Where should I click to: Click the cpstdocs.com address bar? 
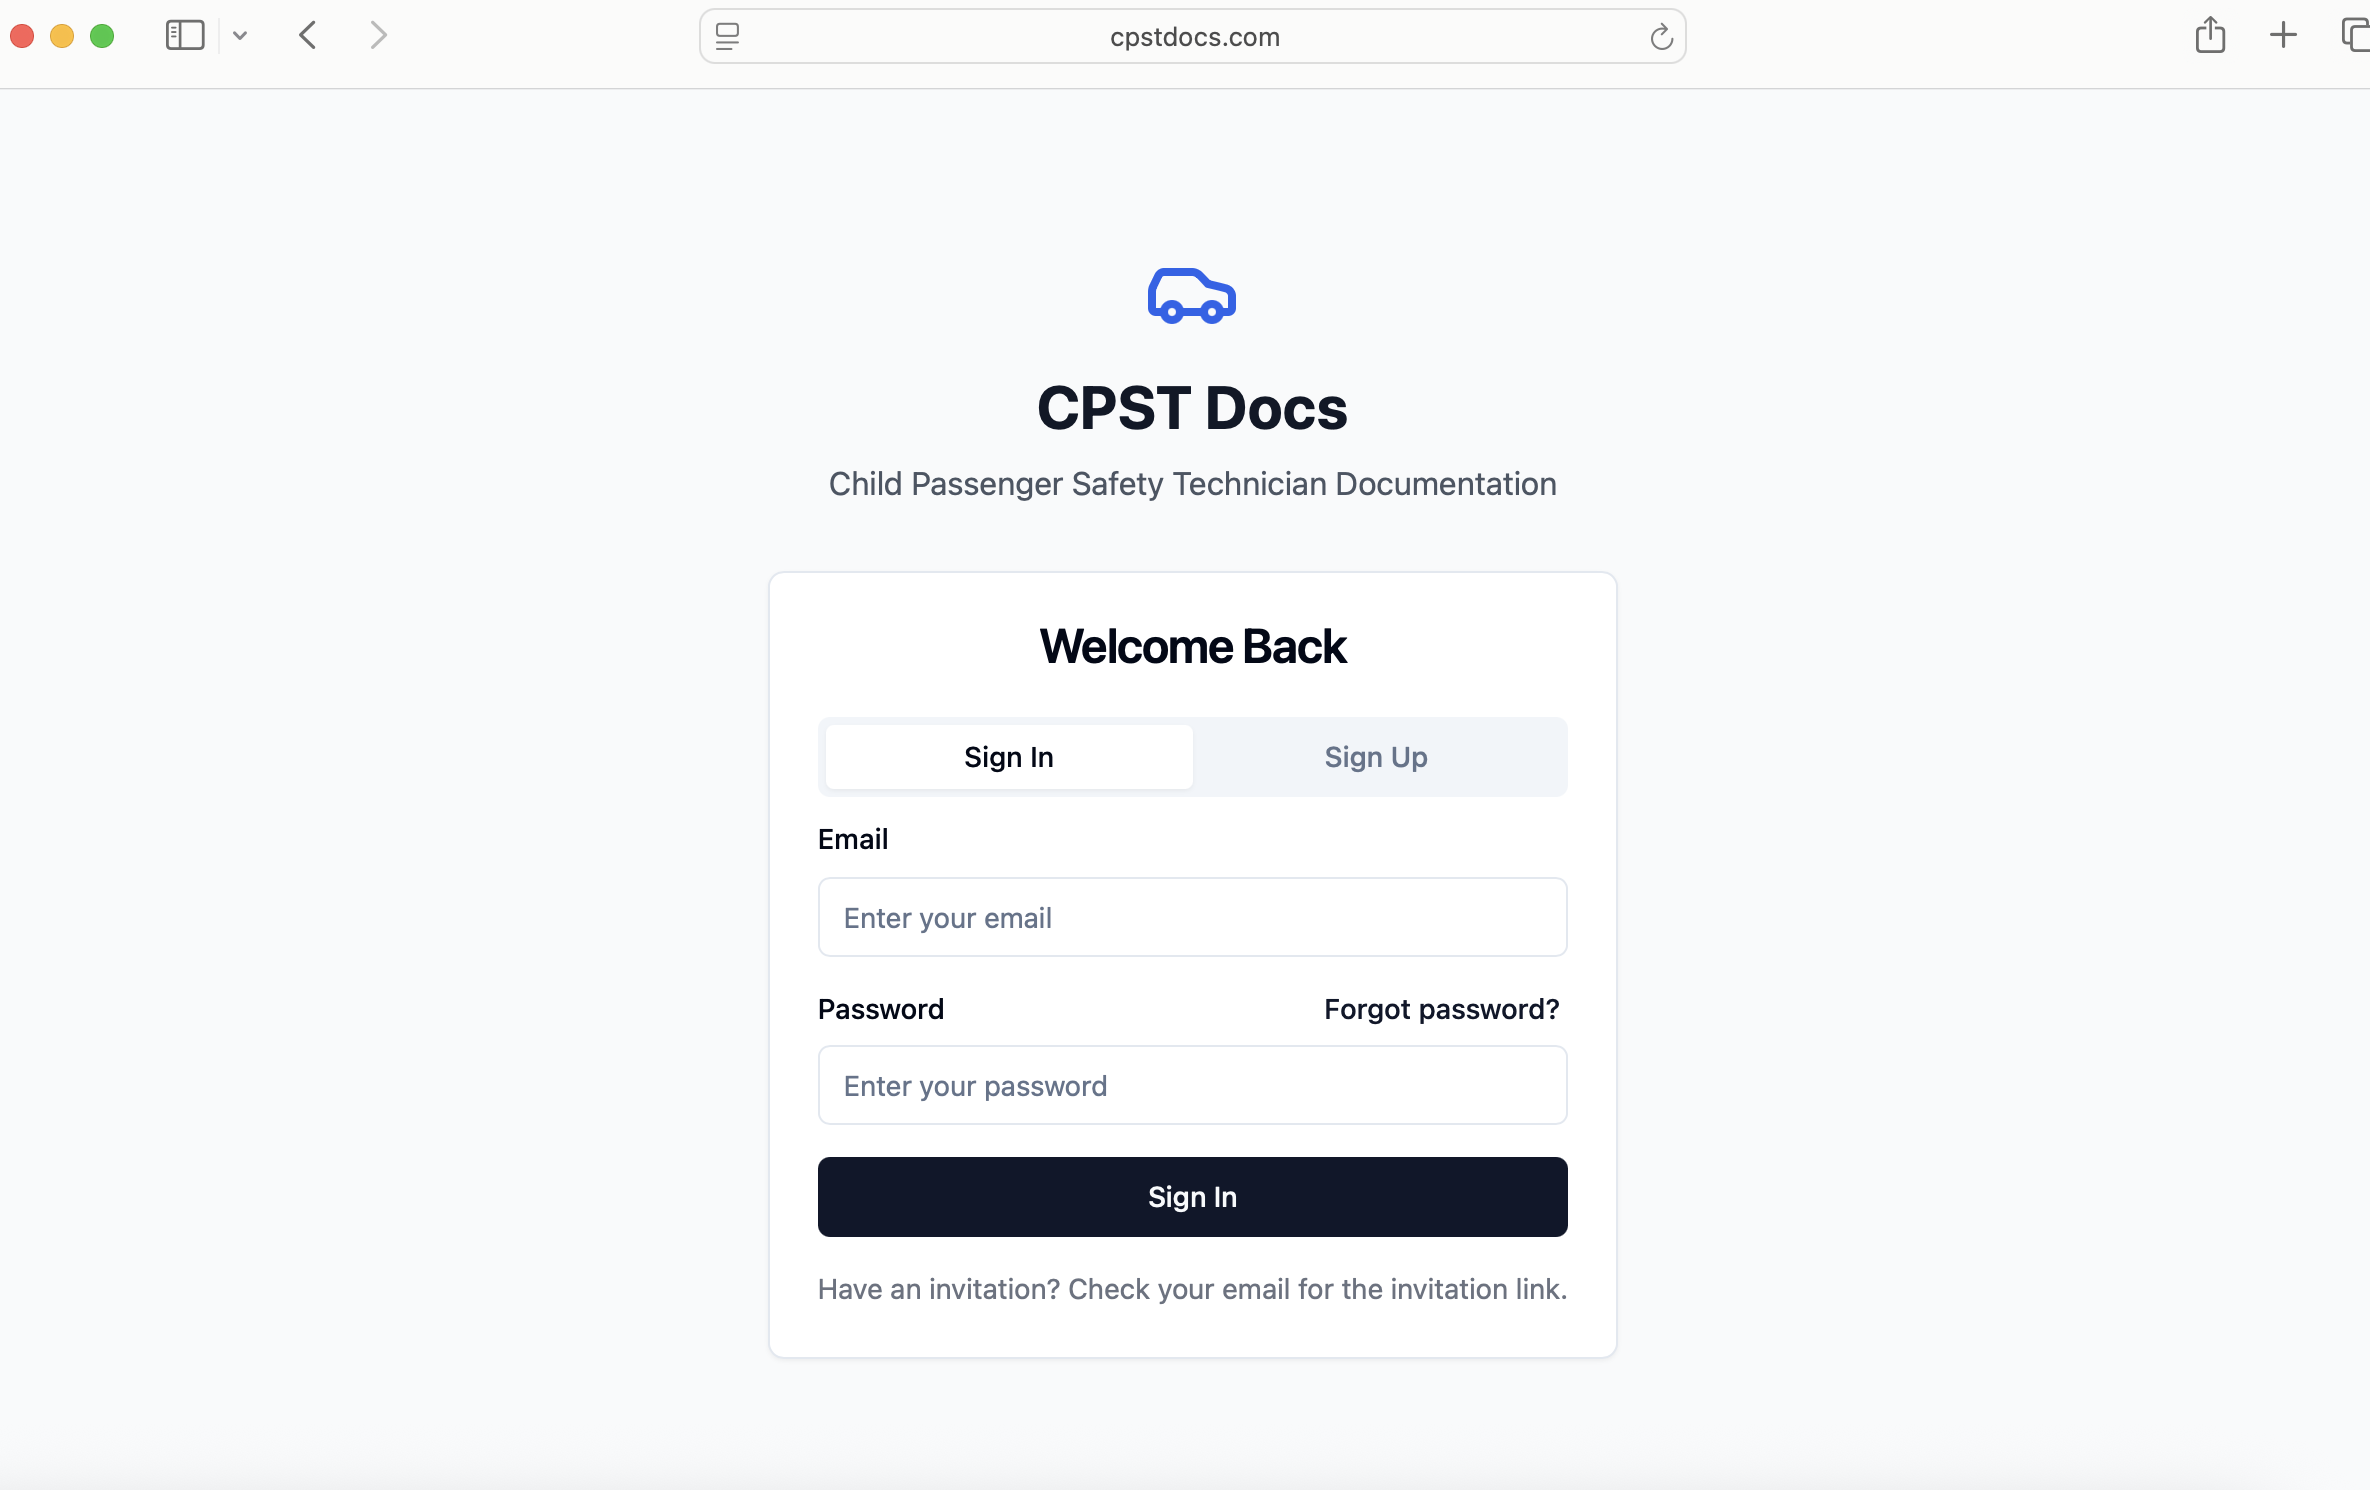tap(1194, 37)
